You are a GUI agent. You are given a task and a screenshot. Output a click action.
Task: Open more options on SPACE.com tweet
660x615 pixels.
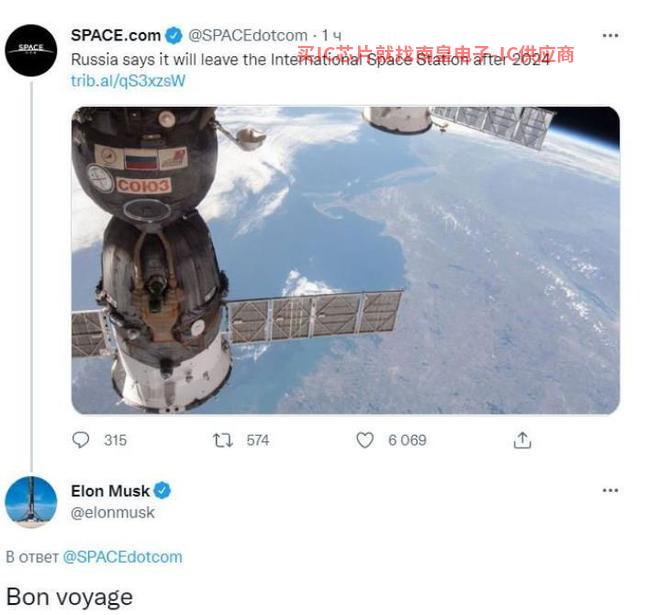pyautogui.click(x=610, y=35)
